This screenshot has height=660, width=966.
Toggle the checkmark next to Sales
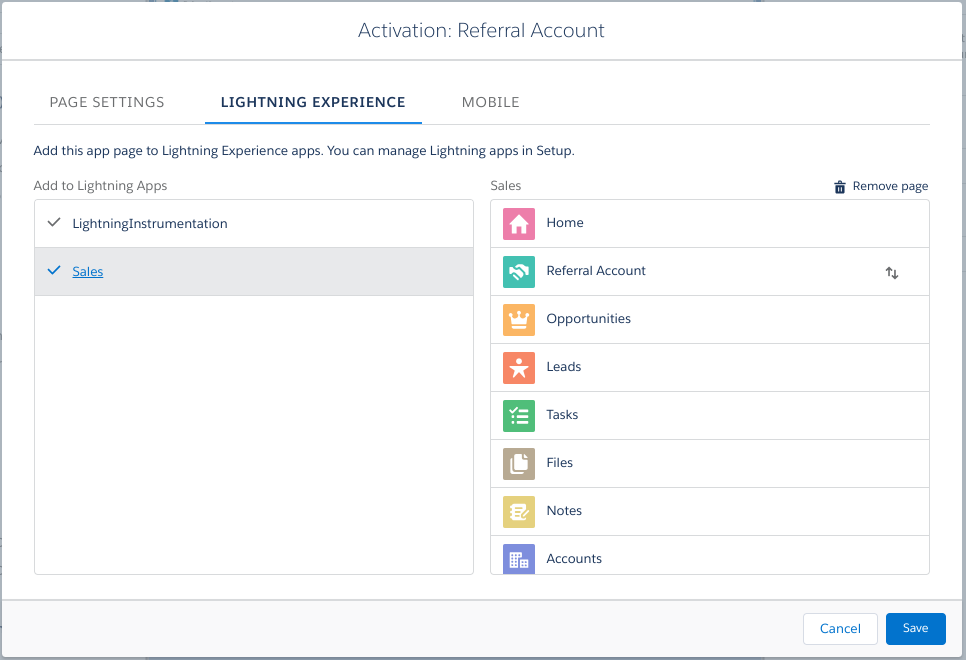(x=55, y=270)
